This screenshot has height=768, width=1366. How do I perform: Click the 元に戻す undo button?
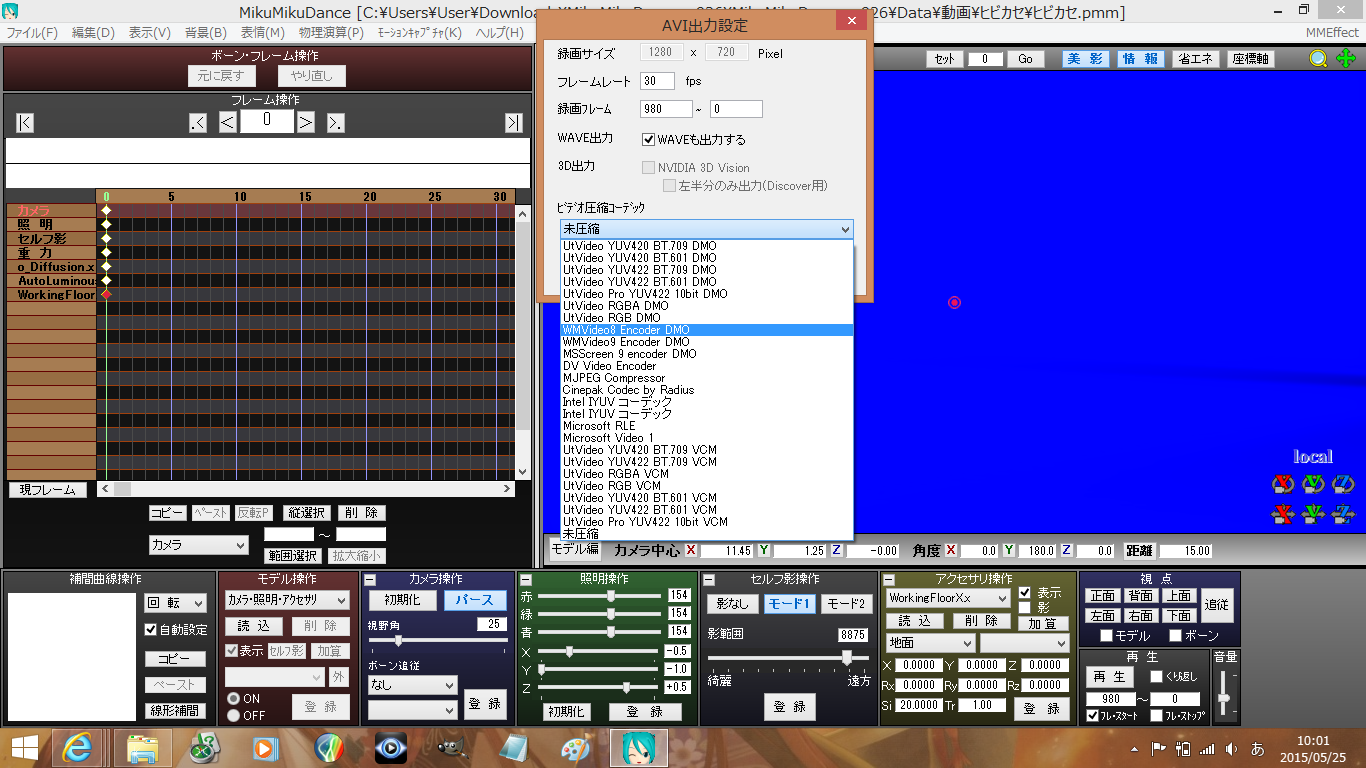(x=222, y=76)
